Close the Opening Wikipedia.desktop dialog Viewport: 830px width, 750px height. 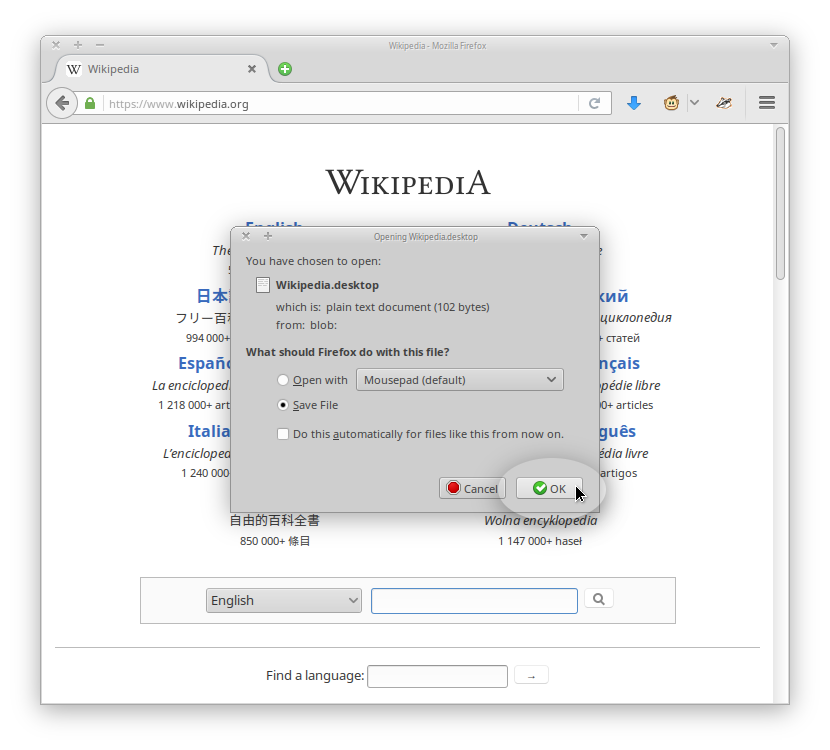[x=246, y=236]
